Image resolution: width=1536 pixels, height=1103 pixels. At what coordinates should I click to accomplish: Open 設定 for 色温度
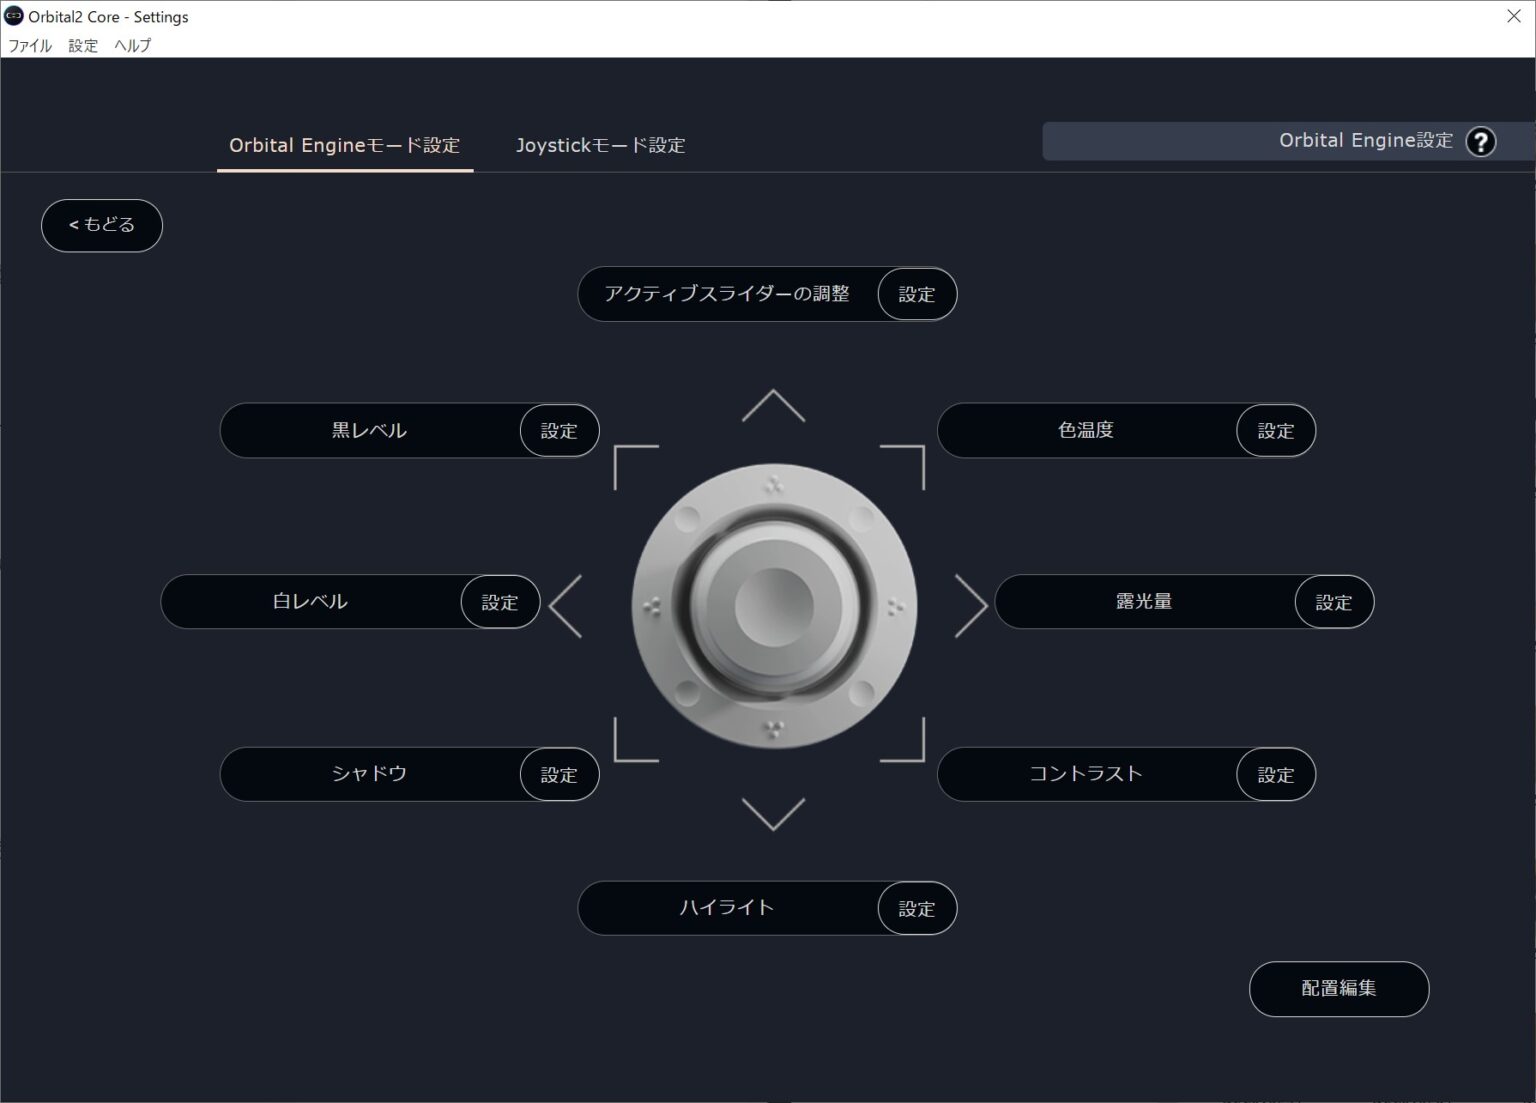pos(1275,430)
